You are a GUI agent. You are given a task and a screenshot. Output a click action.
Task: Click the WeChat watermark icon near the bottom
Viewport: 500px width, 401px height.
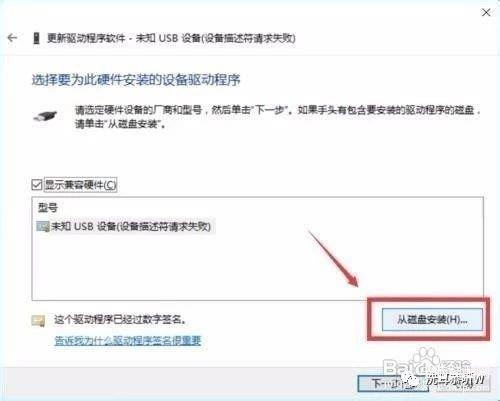tap(411, 381)
